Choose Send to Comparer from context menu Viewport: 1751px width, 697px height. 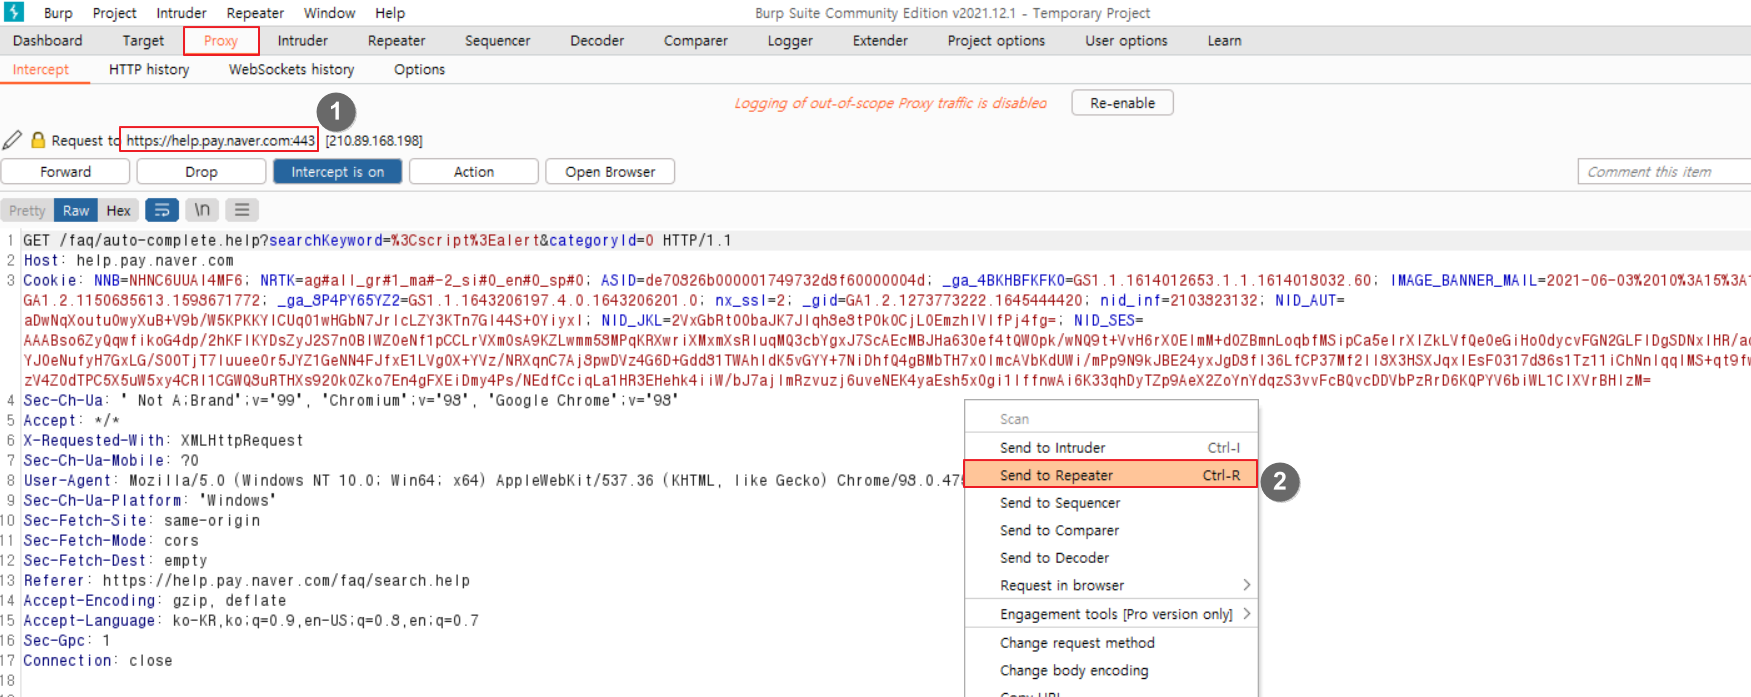tap(1111, 530)
